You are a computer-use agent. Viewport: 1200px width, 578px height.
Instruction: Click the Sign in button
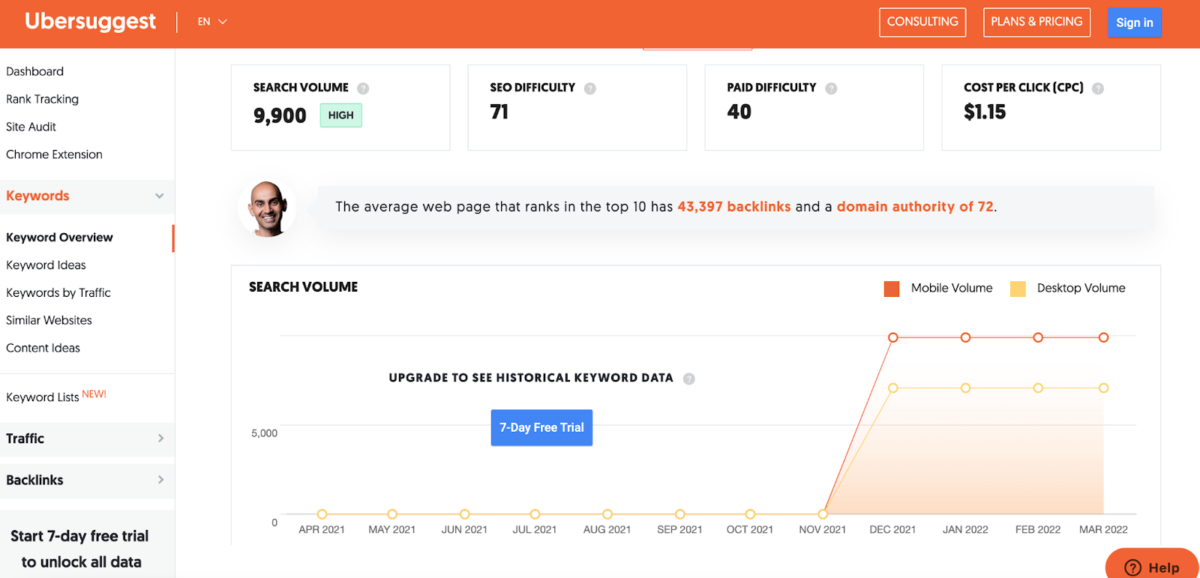(x=1134, y=23)
